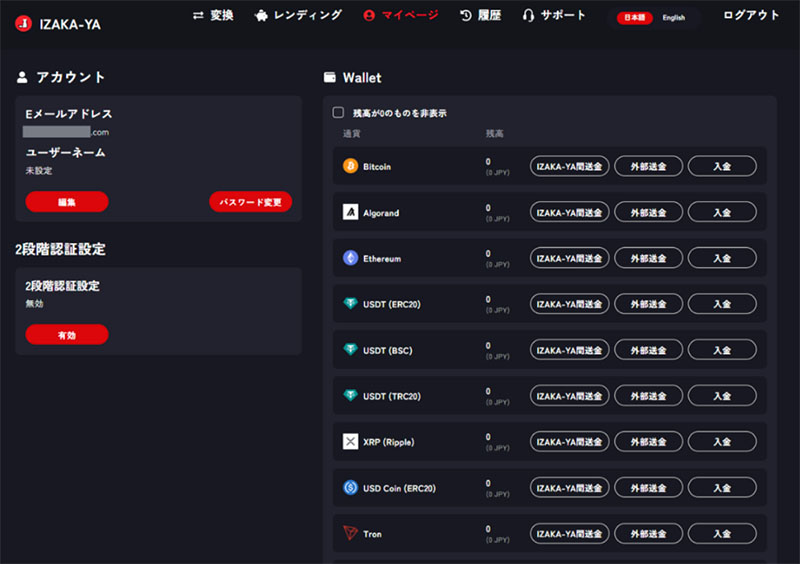Click 外部送金 for XRP (Ripple)
Image resolution: width=800 pixels, height=564 pixels.
pyautogui.click(x=648, y=442)
